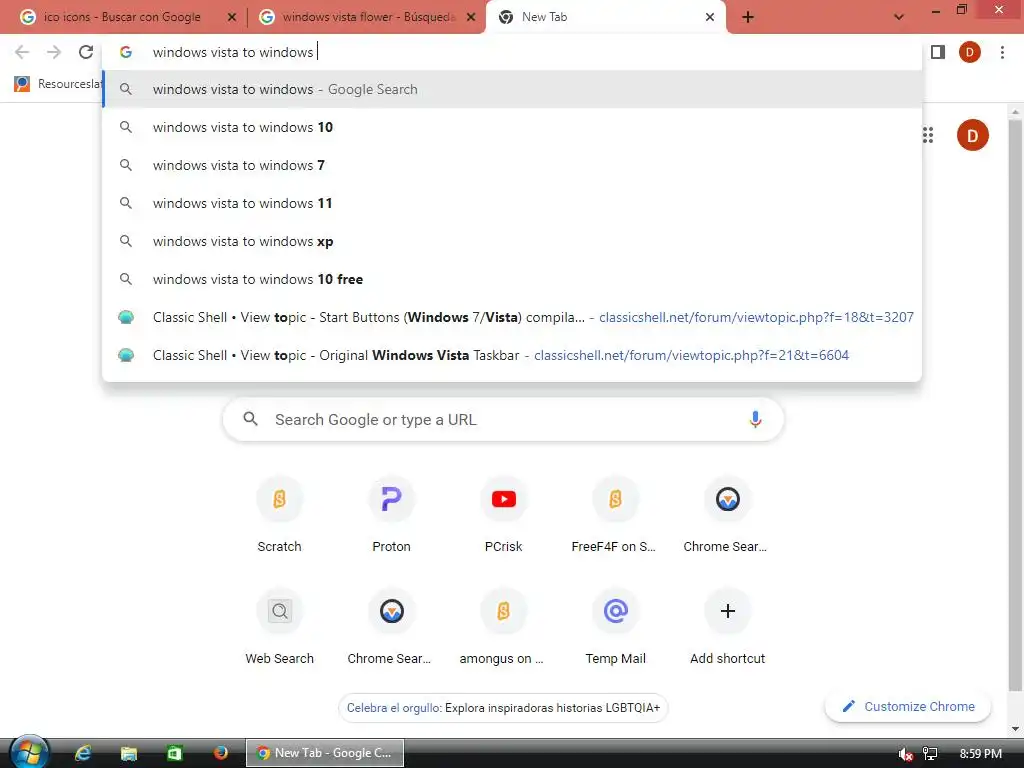Open the Temp Mail shortcut

coord(615,628)
